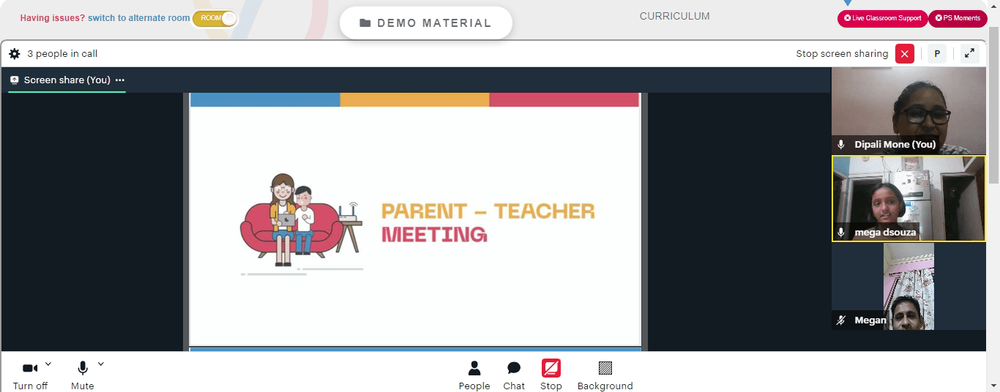Screen dimensions: 1000x392
Task: Mute the microphone
Action: (x=82, y=375)
